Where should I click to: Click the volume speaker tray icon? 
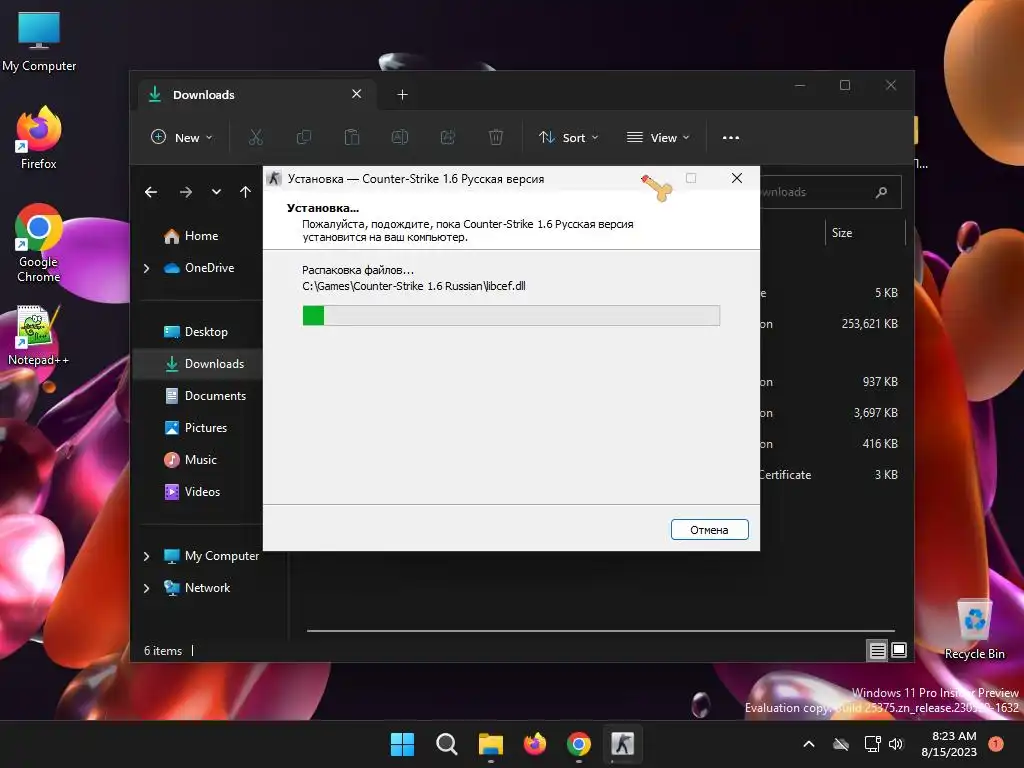coord(896,744)
